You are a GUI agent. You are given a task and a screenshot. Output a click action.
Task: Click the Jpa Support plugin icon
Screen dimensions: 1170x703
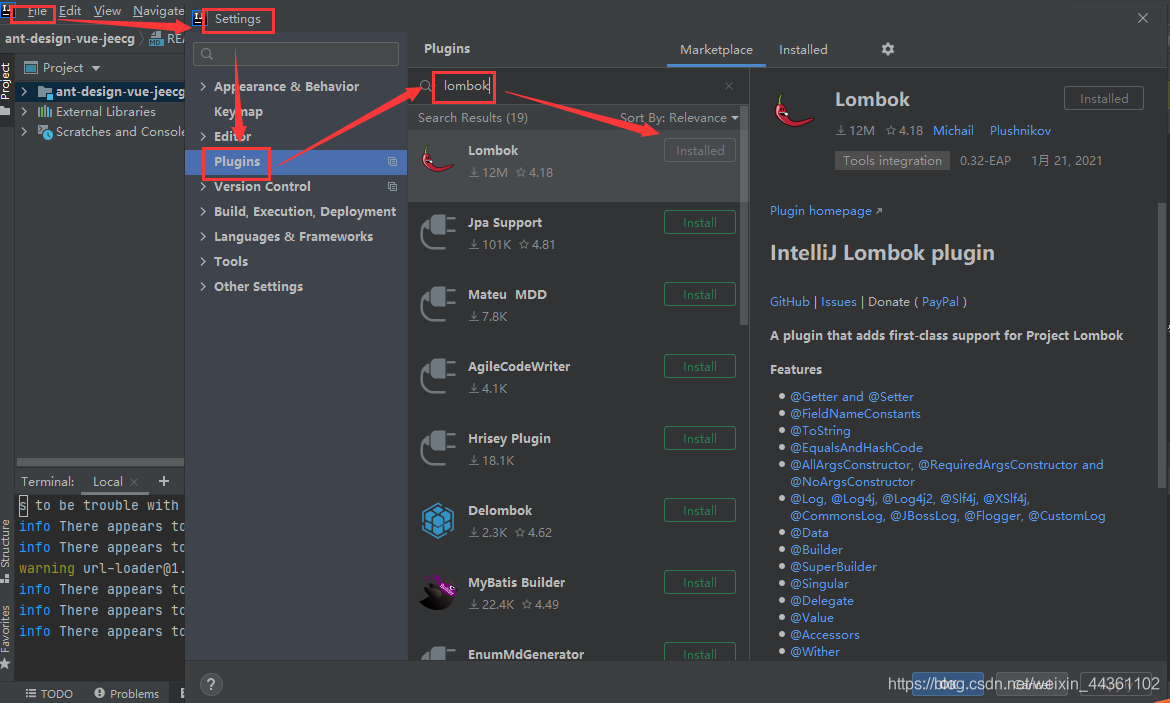437,232
